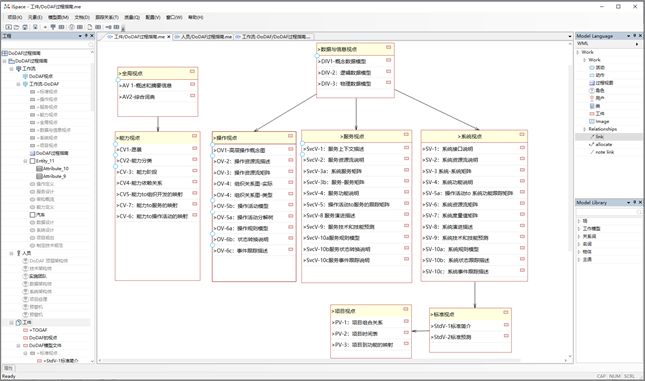The height and width of the screenshot is (381, 645).
Task: Collapse the Relationships group in palette
Action: click(x=584, y=129)
